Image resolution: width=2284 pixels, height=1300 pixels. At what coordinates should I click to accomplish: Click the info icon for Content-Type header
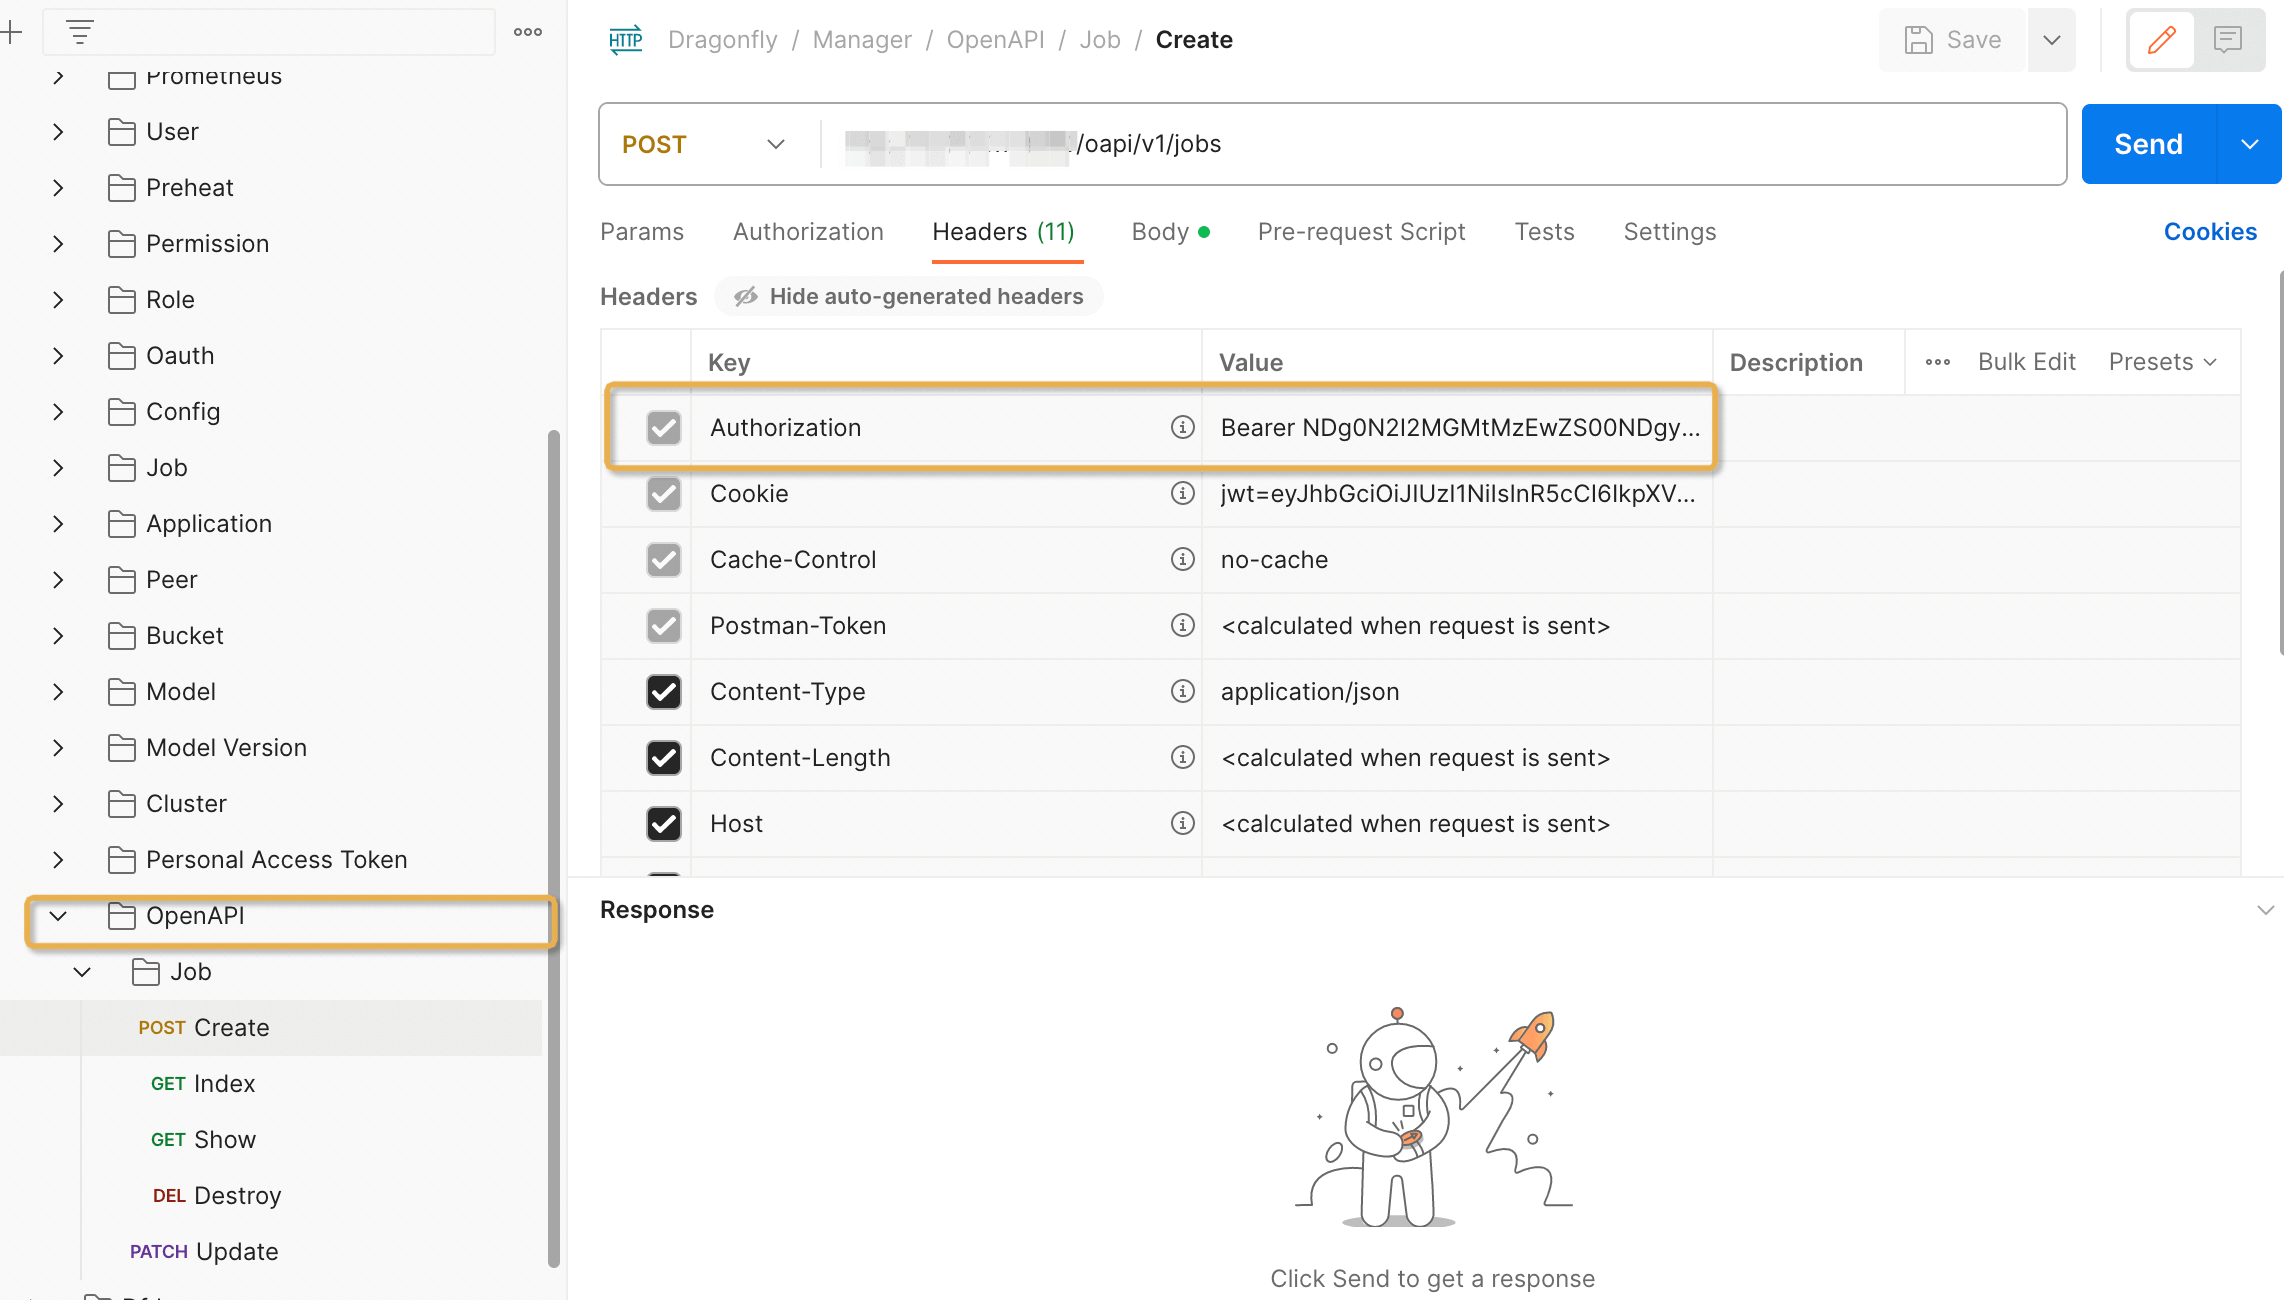coord(1182,692)
